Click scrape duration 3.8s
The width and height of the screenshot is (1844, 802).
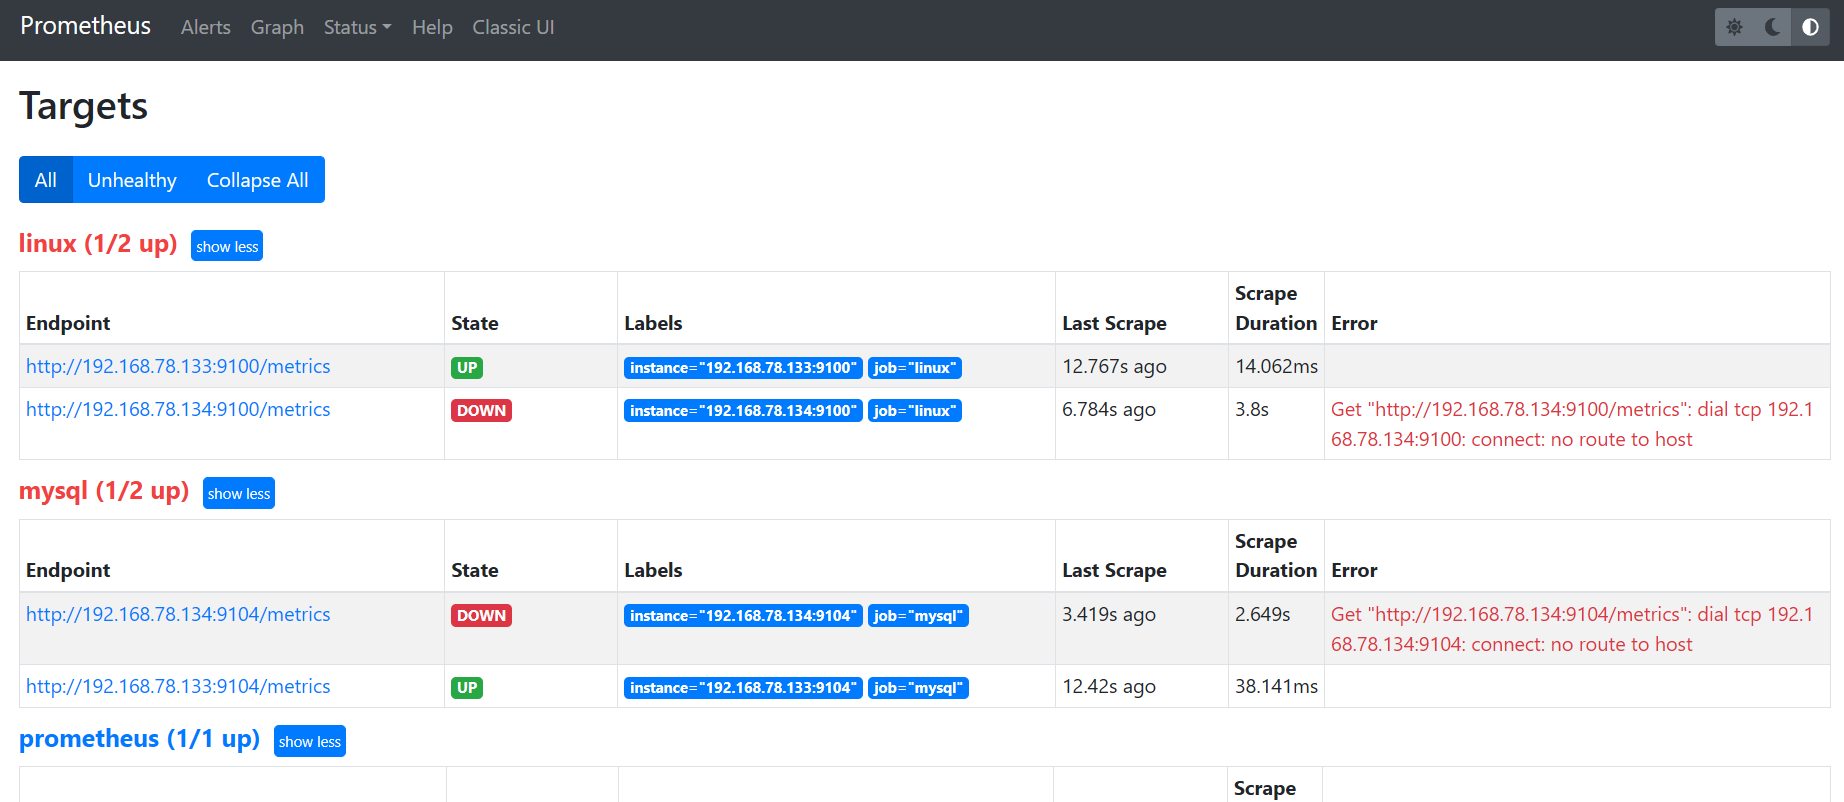tap(1252, 409)
